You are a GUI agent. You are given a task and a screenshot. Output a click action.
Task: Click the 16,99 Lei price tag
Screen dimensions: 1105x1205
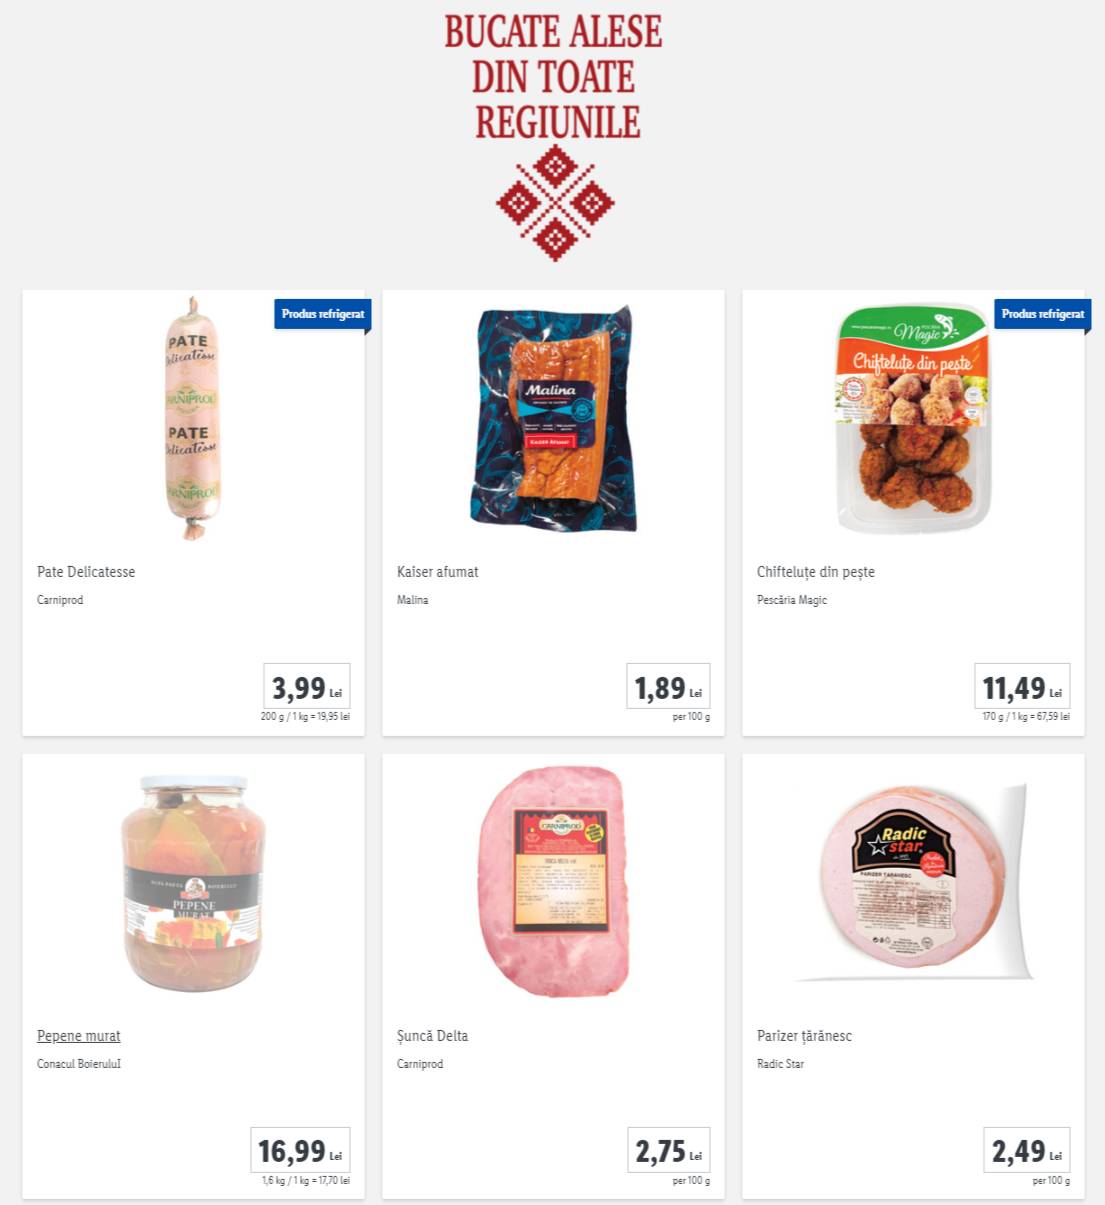[x=300, y=1150]
